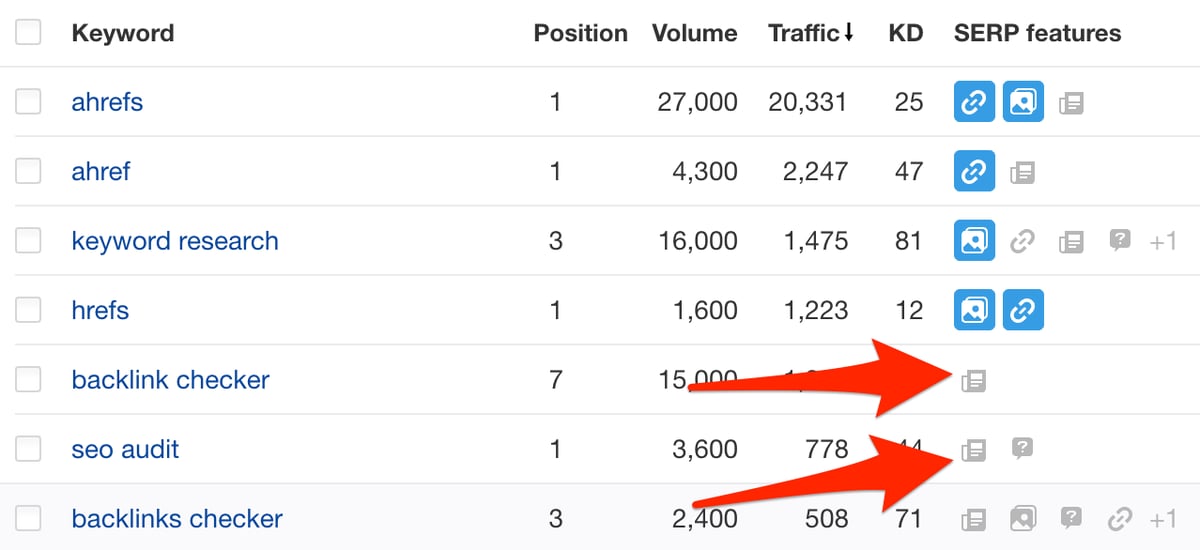
Task: Check the box next to hrefs
Action: tap(28, 310)
